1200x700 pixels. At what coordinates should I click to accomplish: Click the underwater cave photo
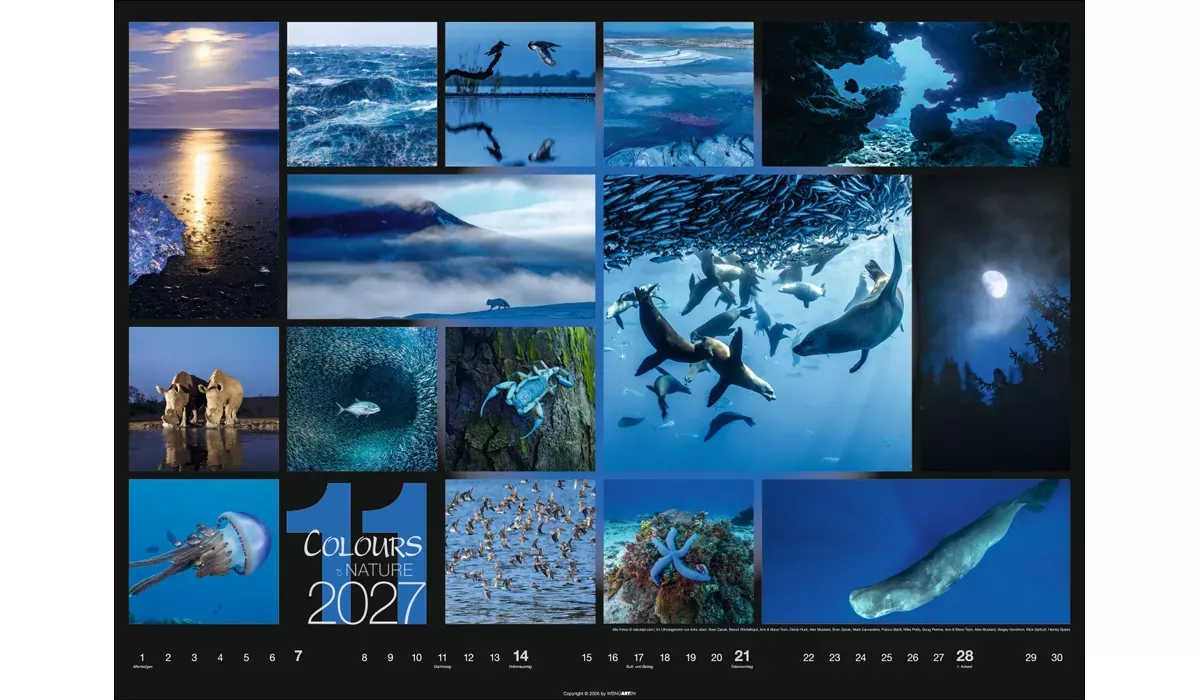click(x=915, y=94)
